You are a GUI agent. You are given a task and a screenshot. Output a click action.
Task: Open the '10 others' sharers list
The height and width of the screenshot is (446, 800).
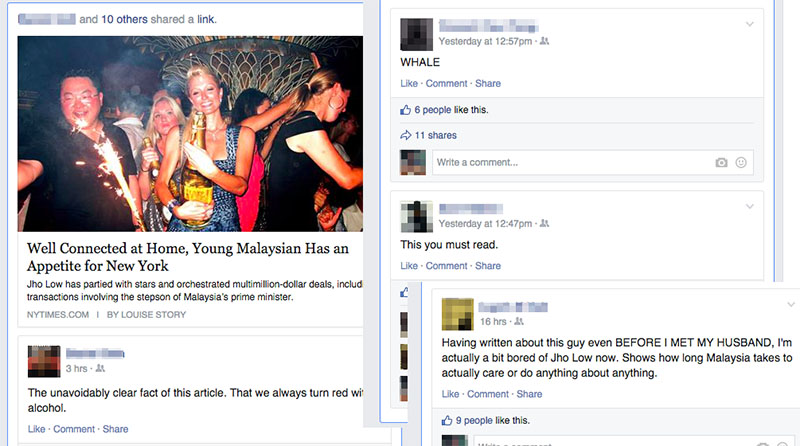124,19
